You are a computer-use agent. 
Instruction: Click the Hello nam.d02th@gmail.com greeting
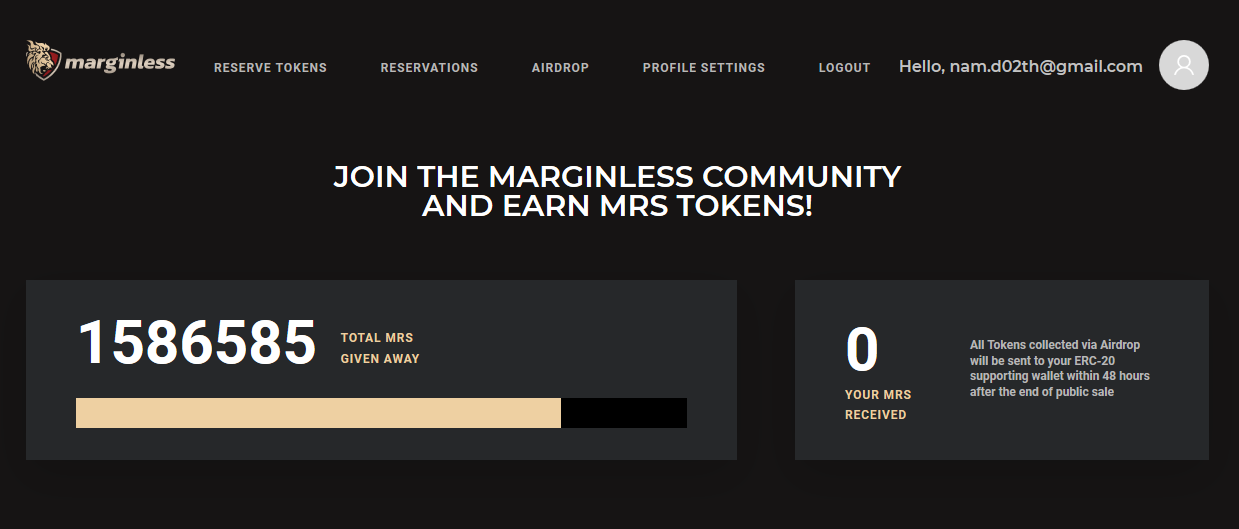coord(1020,67)
